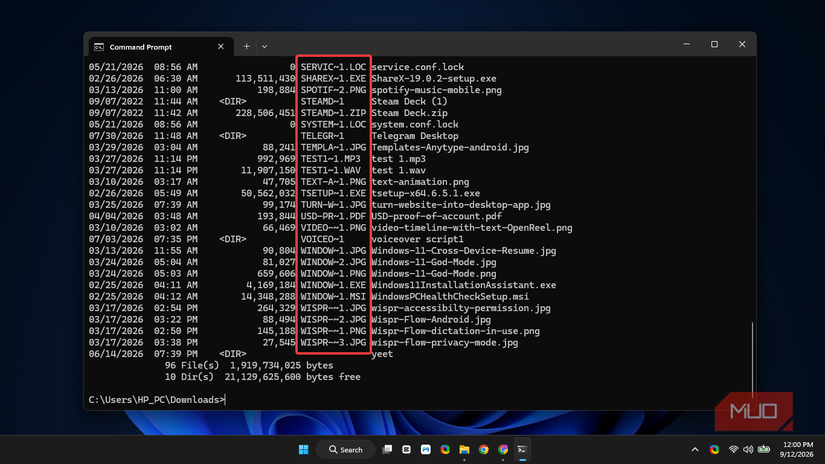Click directory name Steam Deck (1)
Image resolution: width=825 pixels, height=464 pixels.
409,102
